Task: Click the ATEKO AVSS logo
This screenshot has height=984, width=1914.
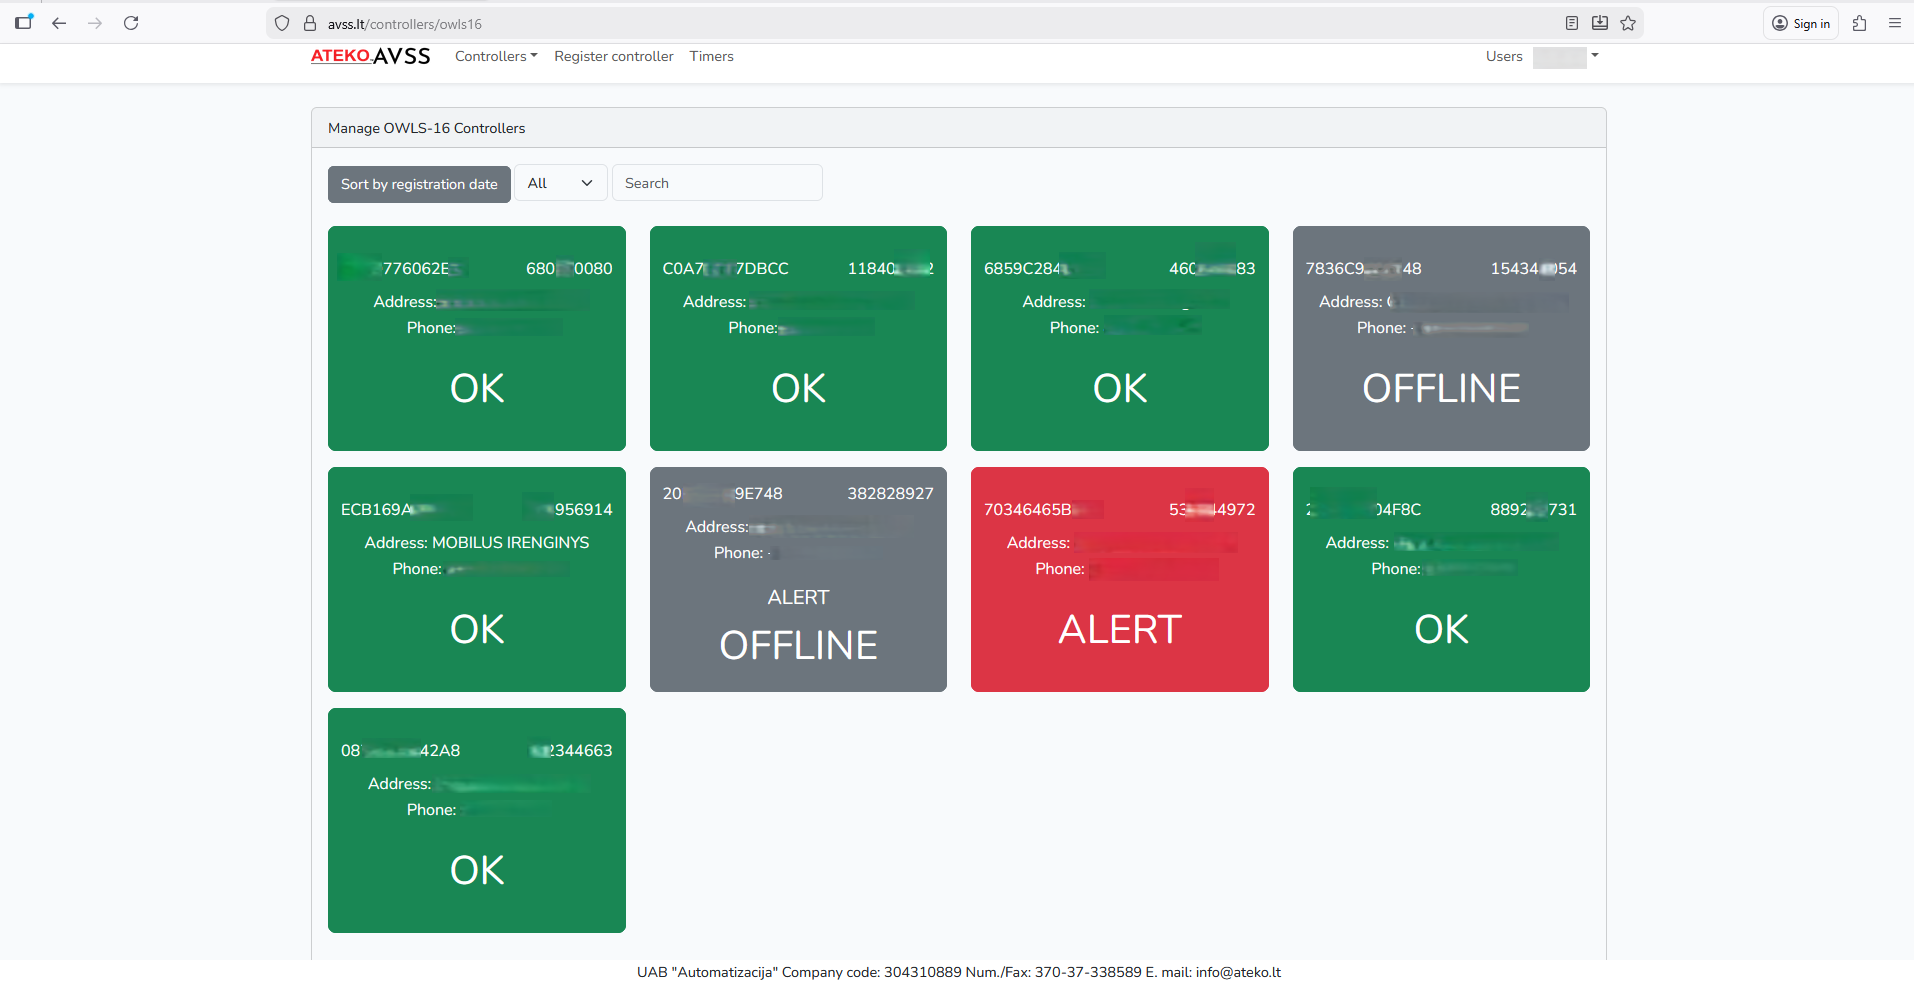Action: pyautogui.click(x=370, y=56)
